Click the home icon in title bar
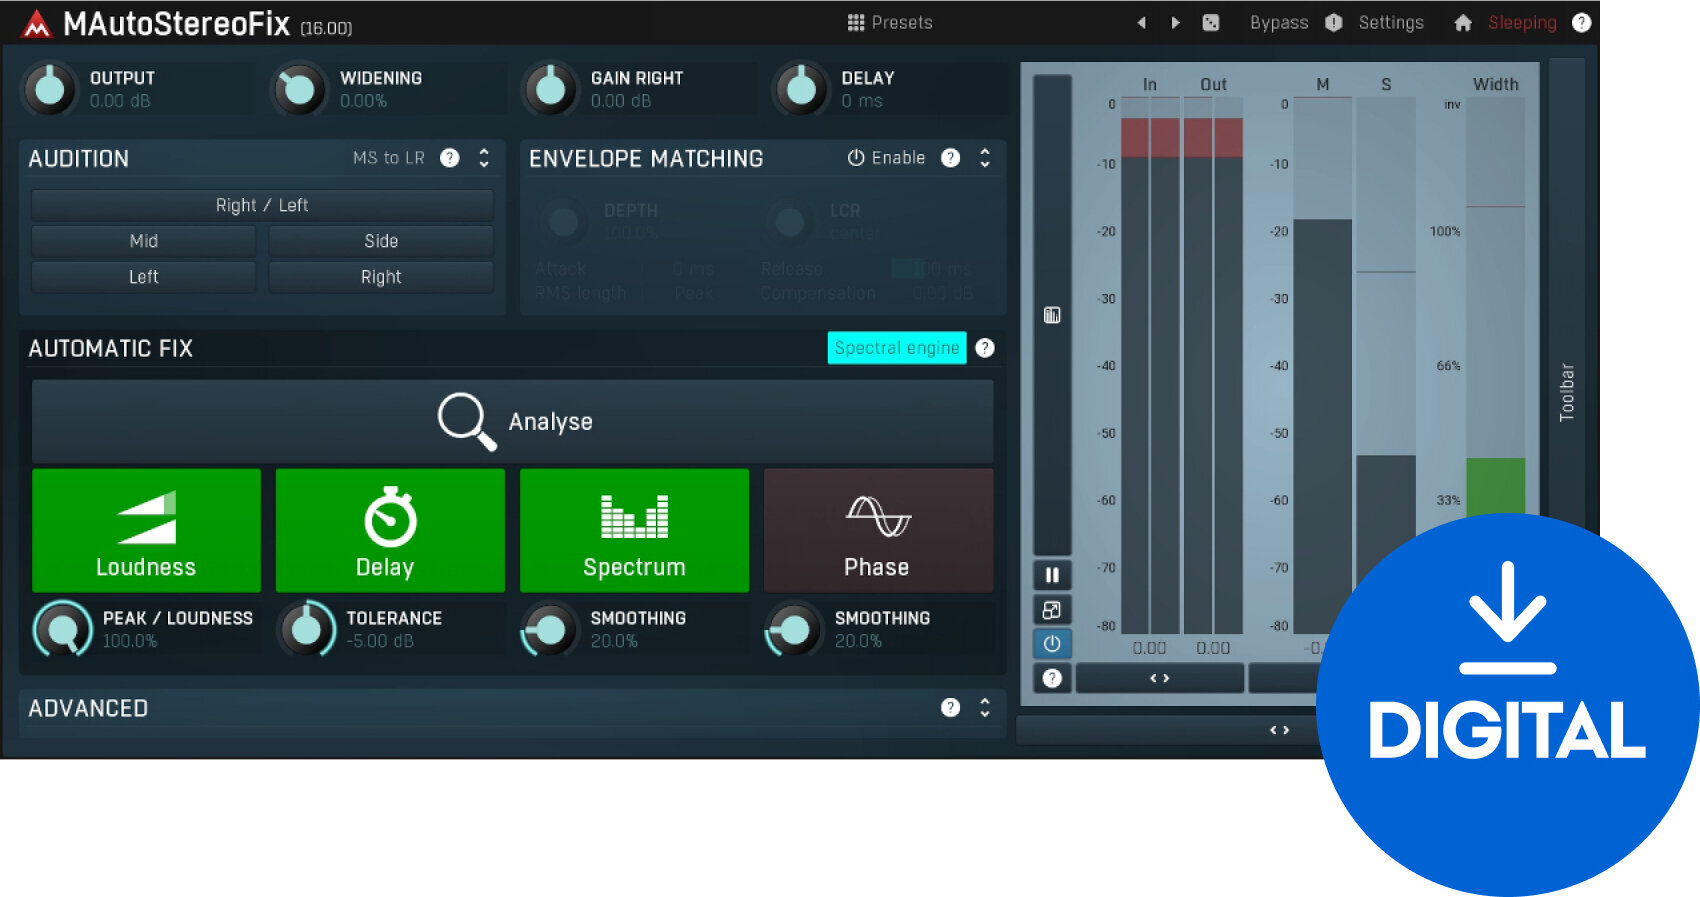The image size is (1700, 897). tap(1463, 22)
